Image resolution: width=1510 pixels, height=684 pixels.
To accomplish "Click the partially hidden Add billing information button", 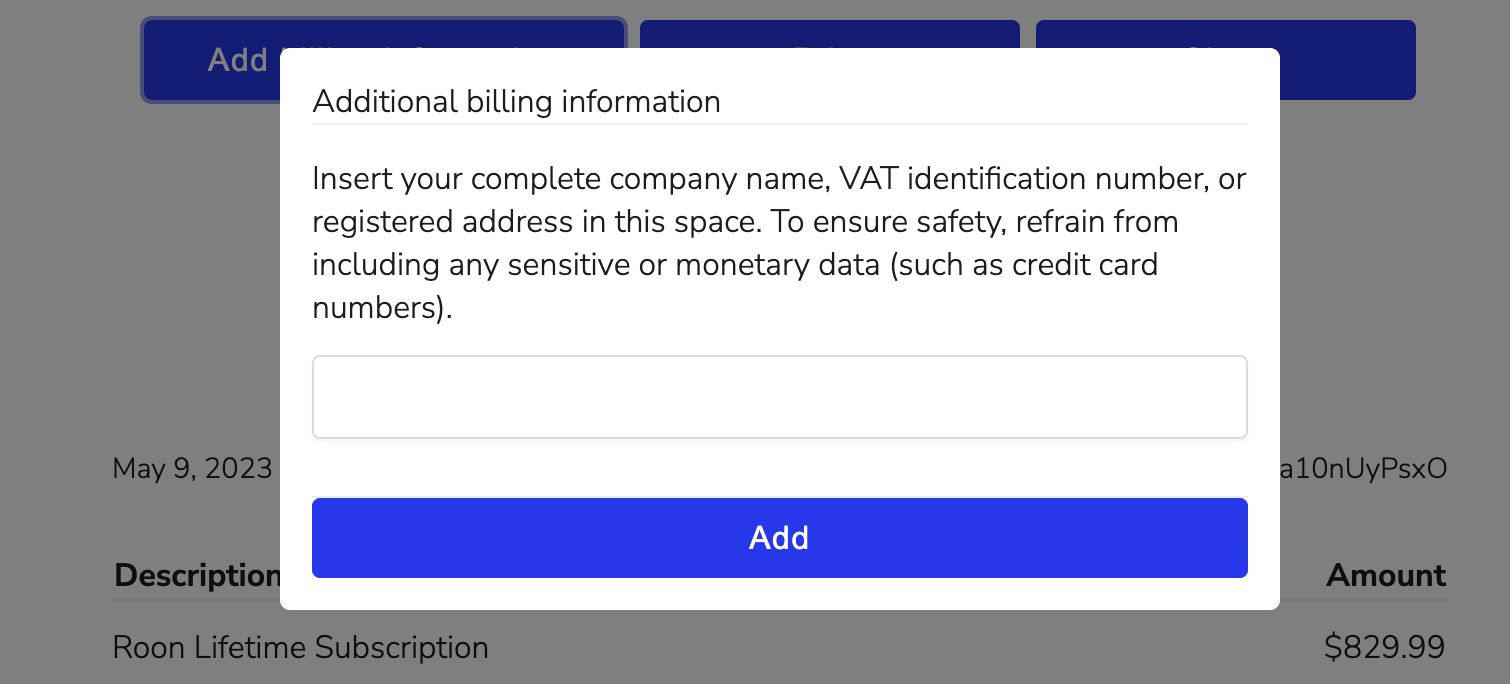I will tap(210, 60).
